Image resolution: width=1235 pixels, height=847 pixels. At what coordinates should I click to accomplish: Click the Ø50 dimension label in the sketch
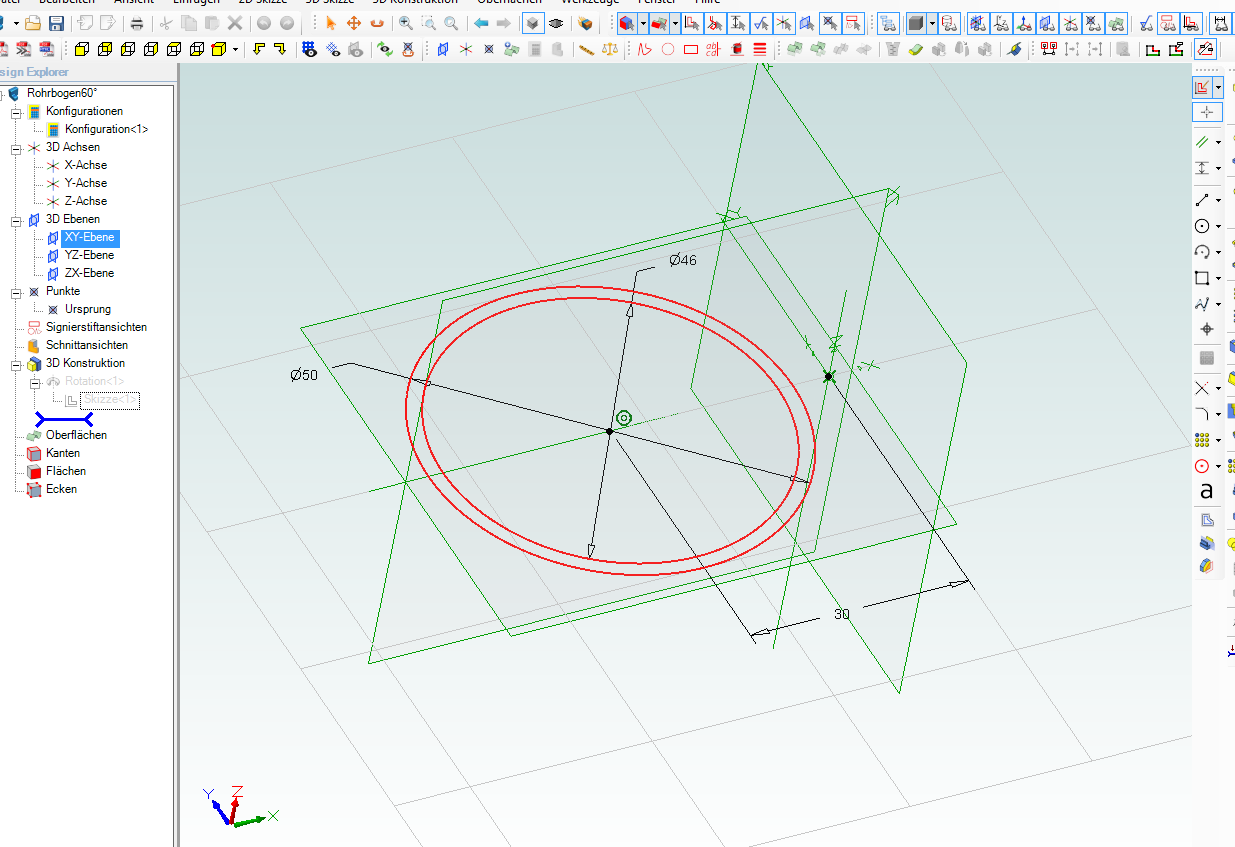(x=304, y=375)
